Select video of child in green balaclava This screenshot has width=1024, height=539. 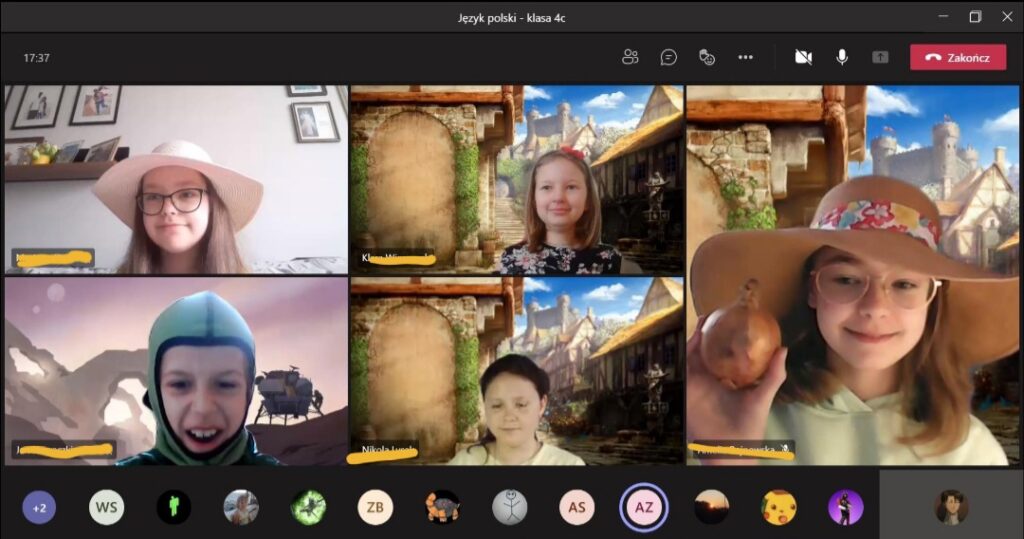tap(176, 371)
